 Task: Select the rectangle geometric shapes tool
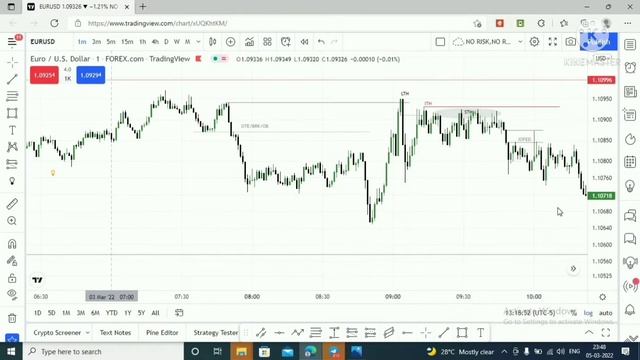tap(12, 113)
